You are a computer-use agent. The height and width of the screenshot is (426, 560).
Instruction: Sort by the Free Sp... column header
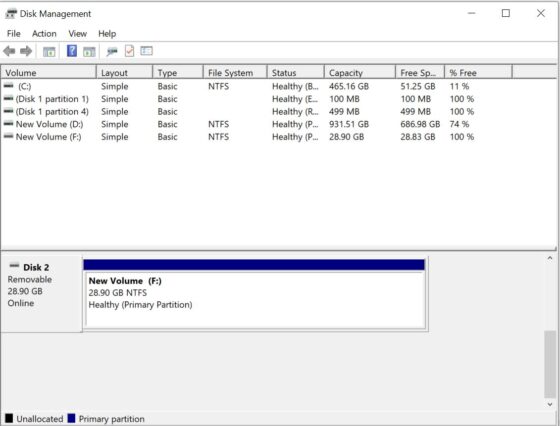click(420, 72)
